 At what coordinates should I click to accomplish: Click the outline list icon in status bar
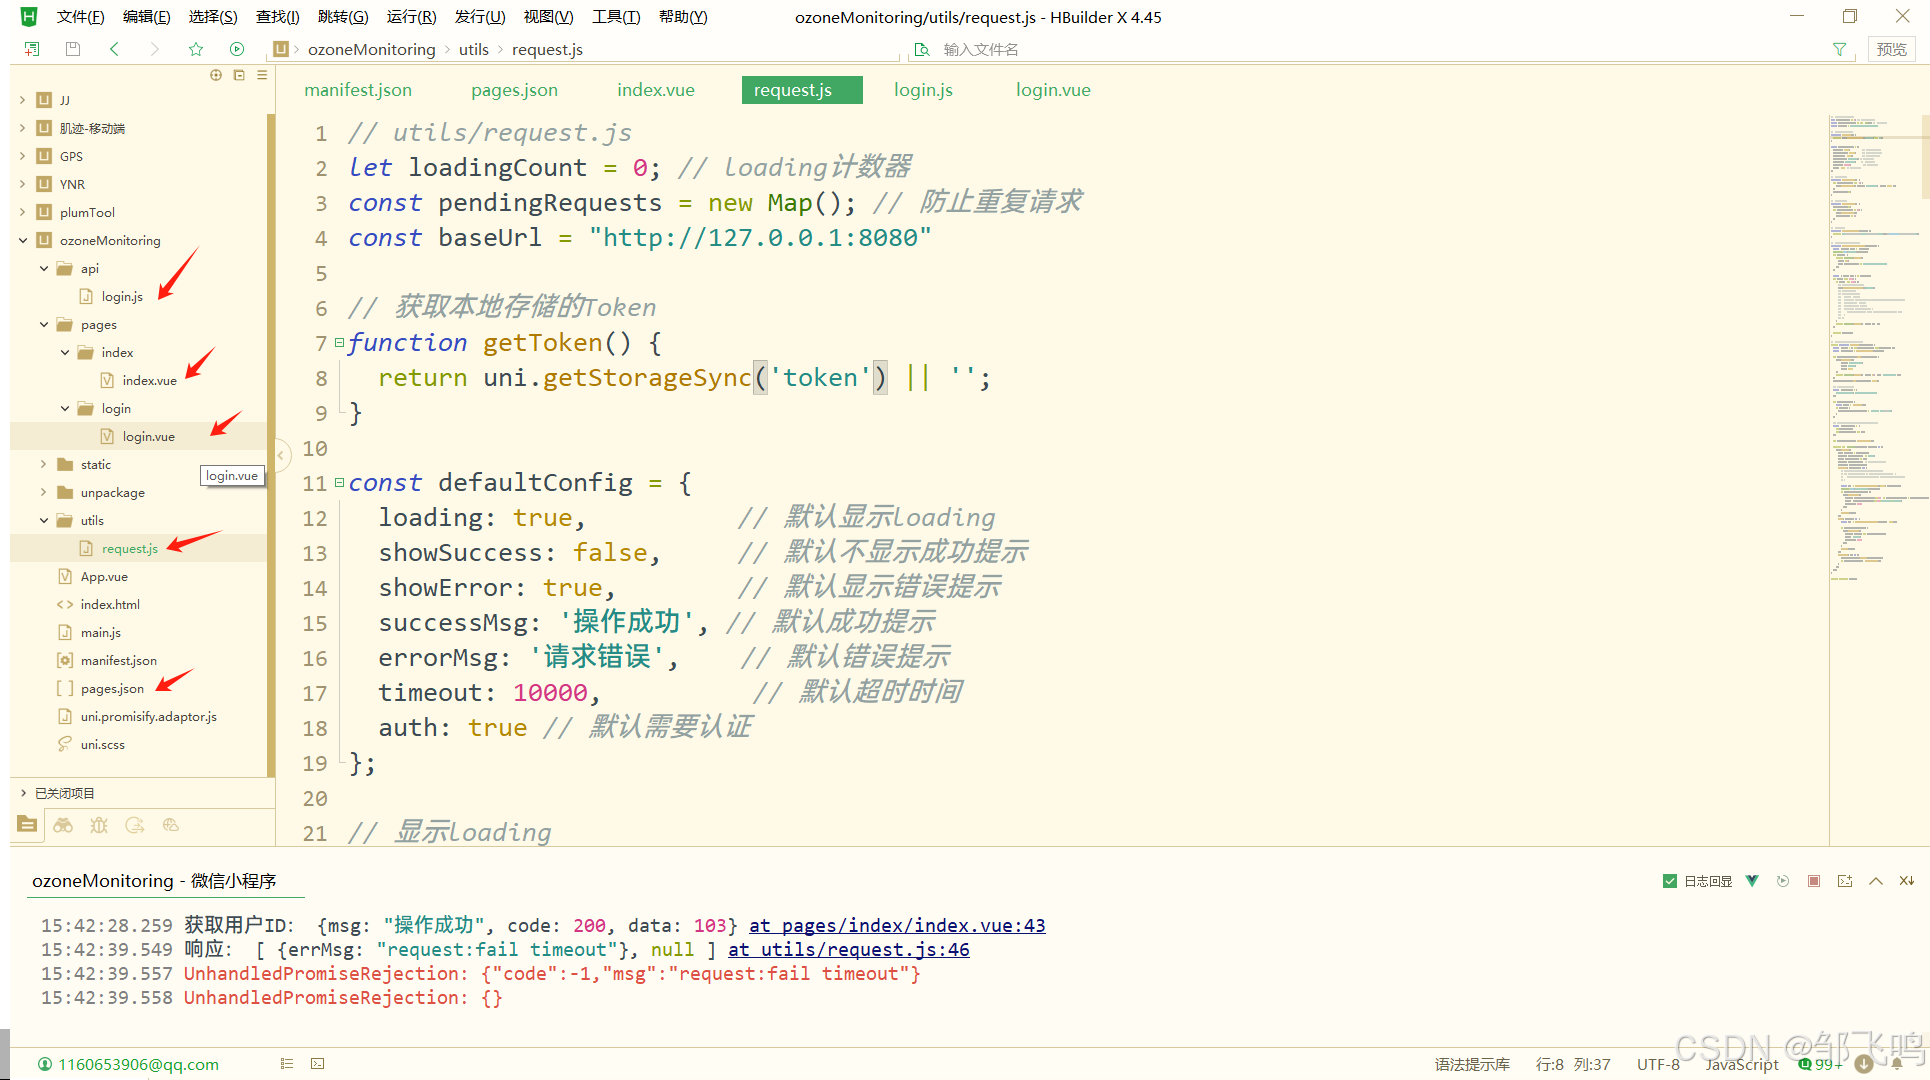(x=287, y=1064)
